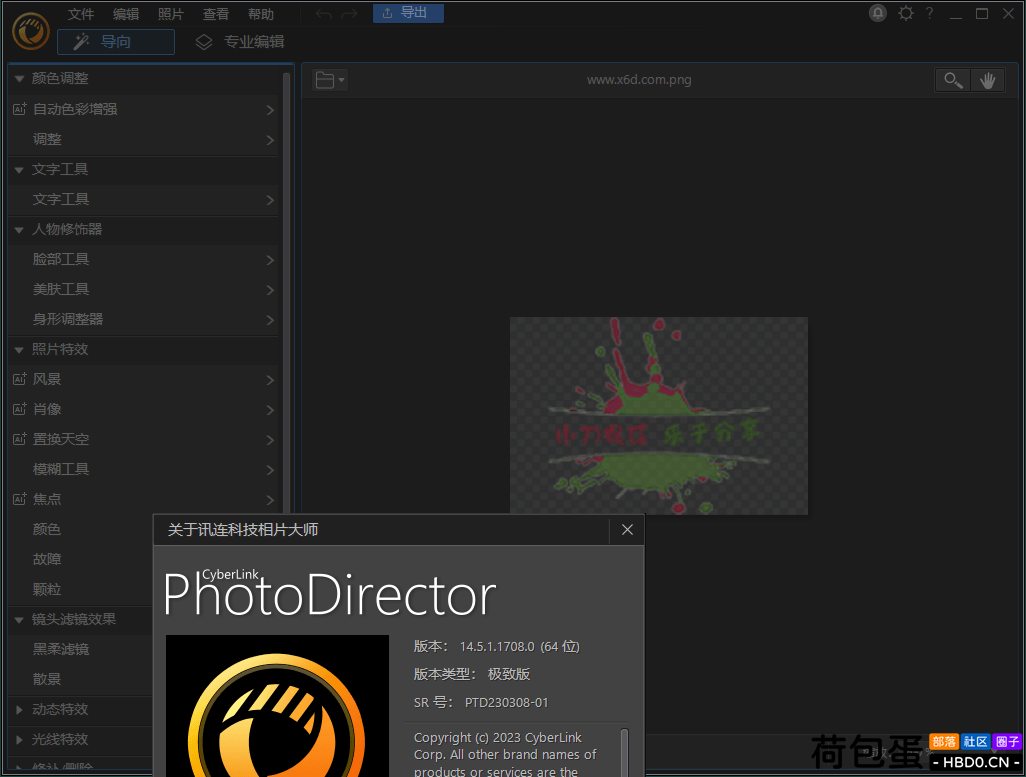Select the 颗粒 effect item
1026x777 pixels.
pos(46,589)
